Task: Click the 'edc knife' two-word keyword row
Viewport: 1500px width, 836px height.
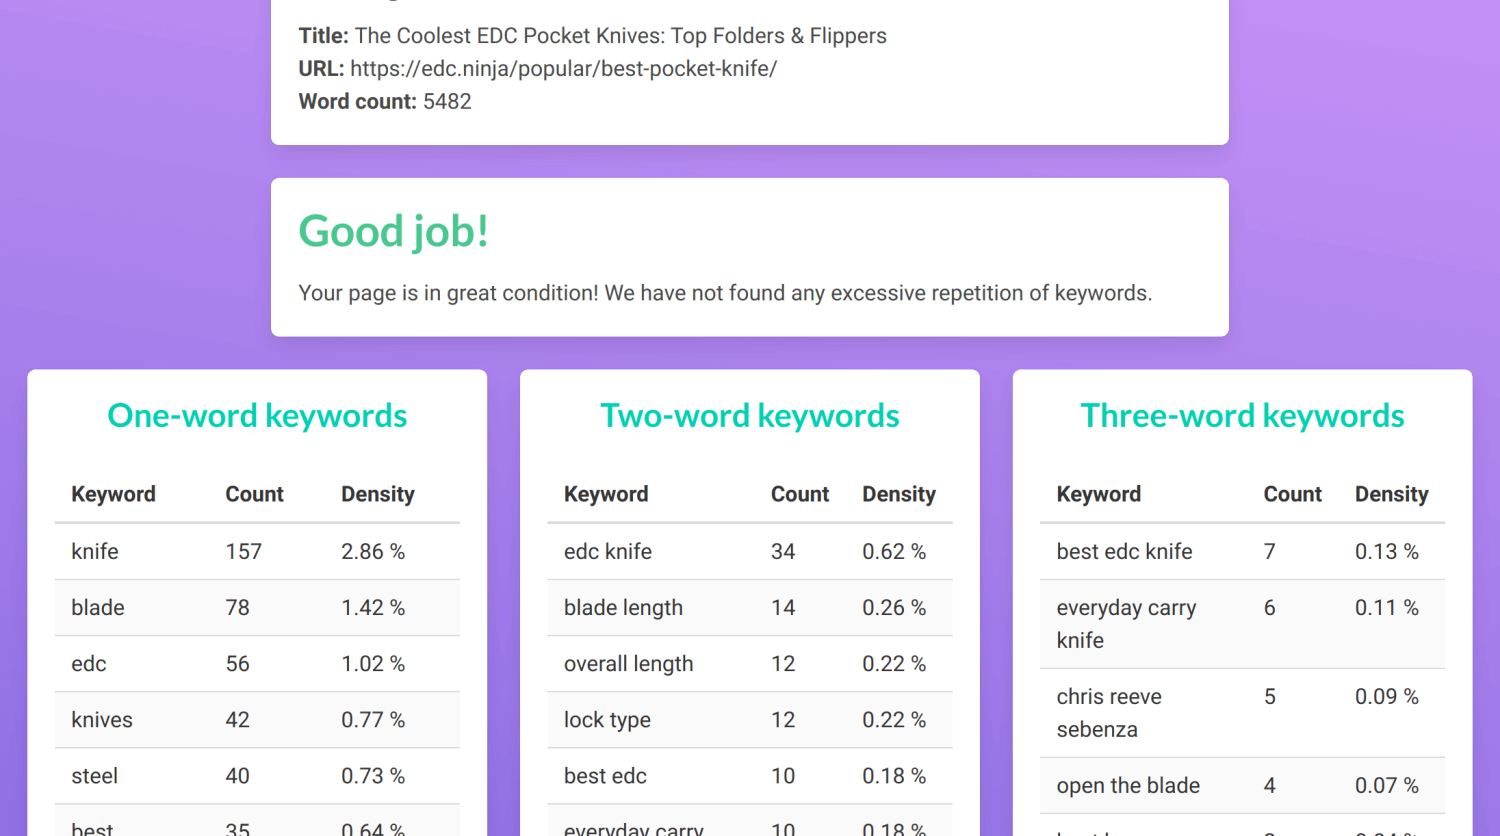Action: click(x=750, y=551)
